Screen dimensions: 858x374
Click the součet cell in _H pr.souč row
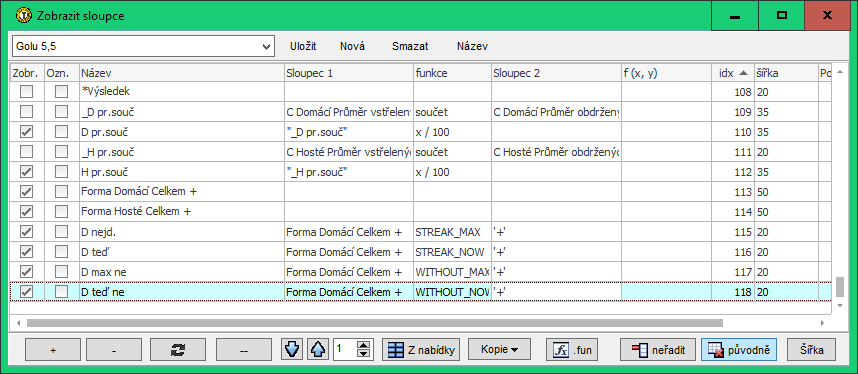(452, 152)
